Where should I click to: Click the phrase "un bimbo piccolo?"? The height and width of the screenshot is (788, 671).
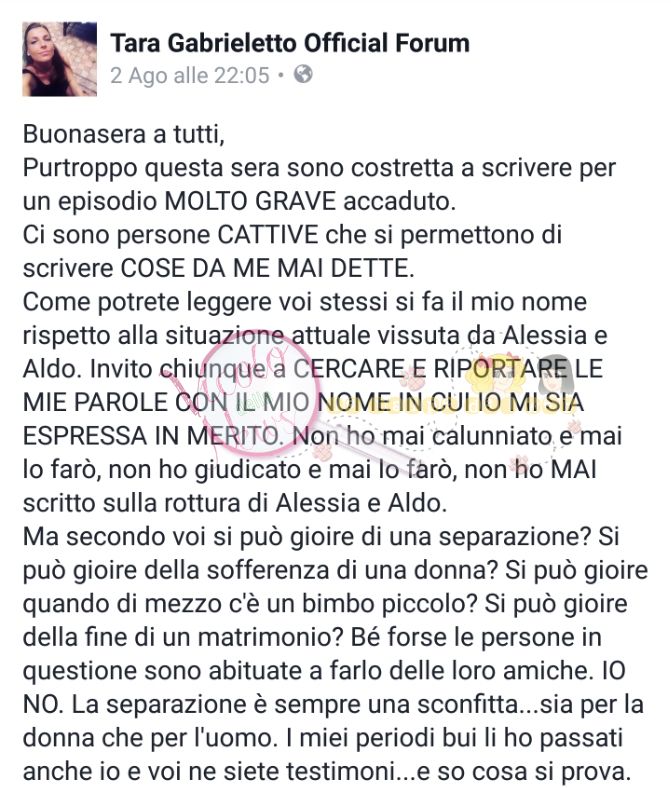click(x=371, y=604)
